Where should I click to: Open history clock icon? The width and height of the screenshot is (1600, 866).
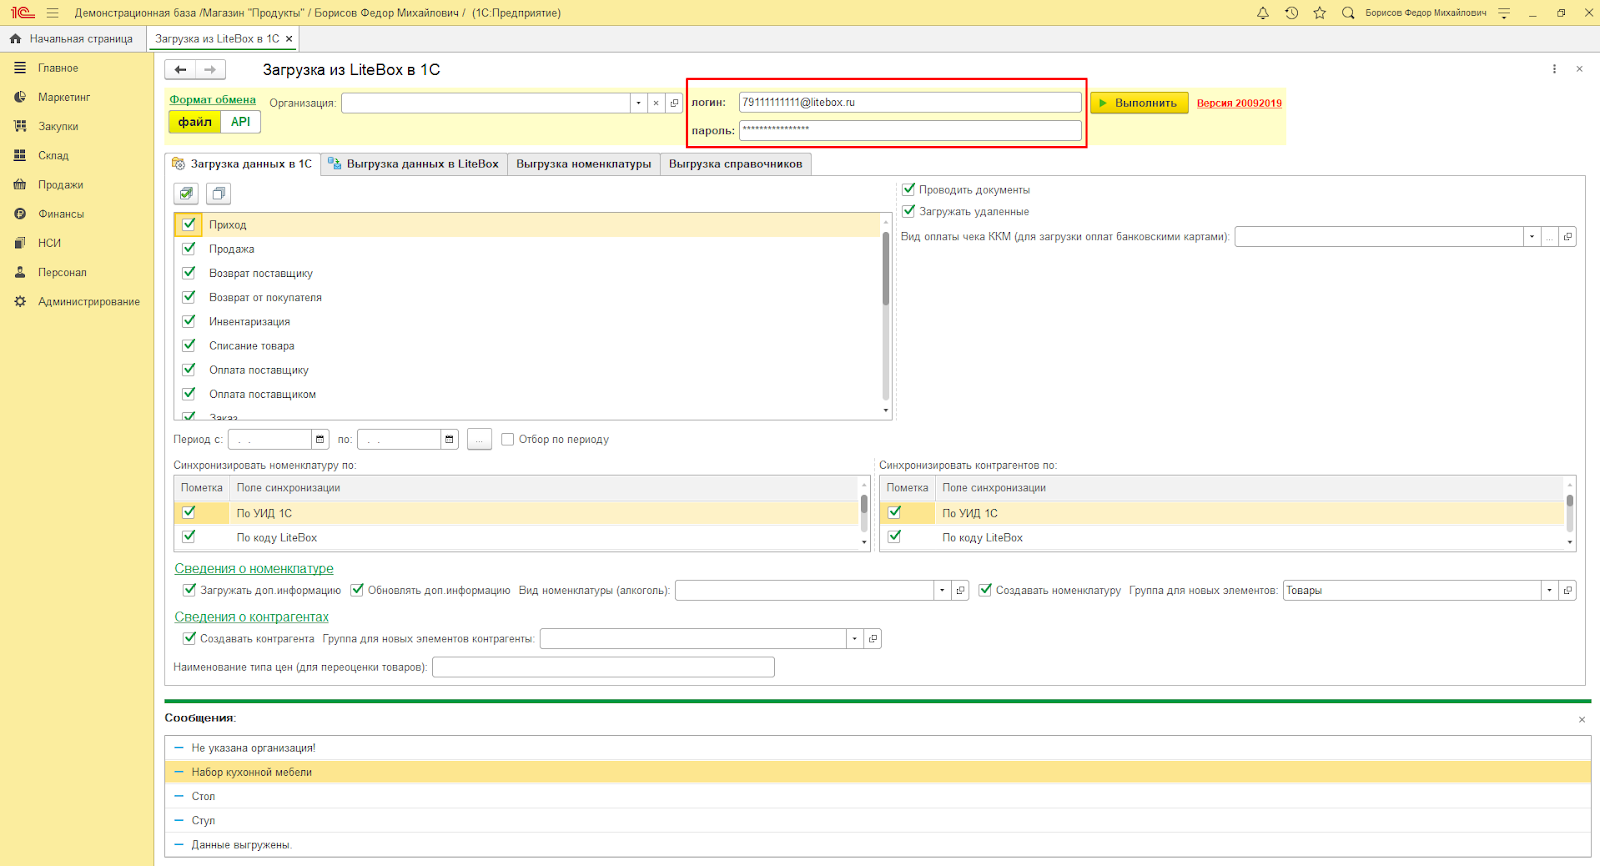tap(1291, 13)
